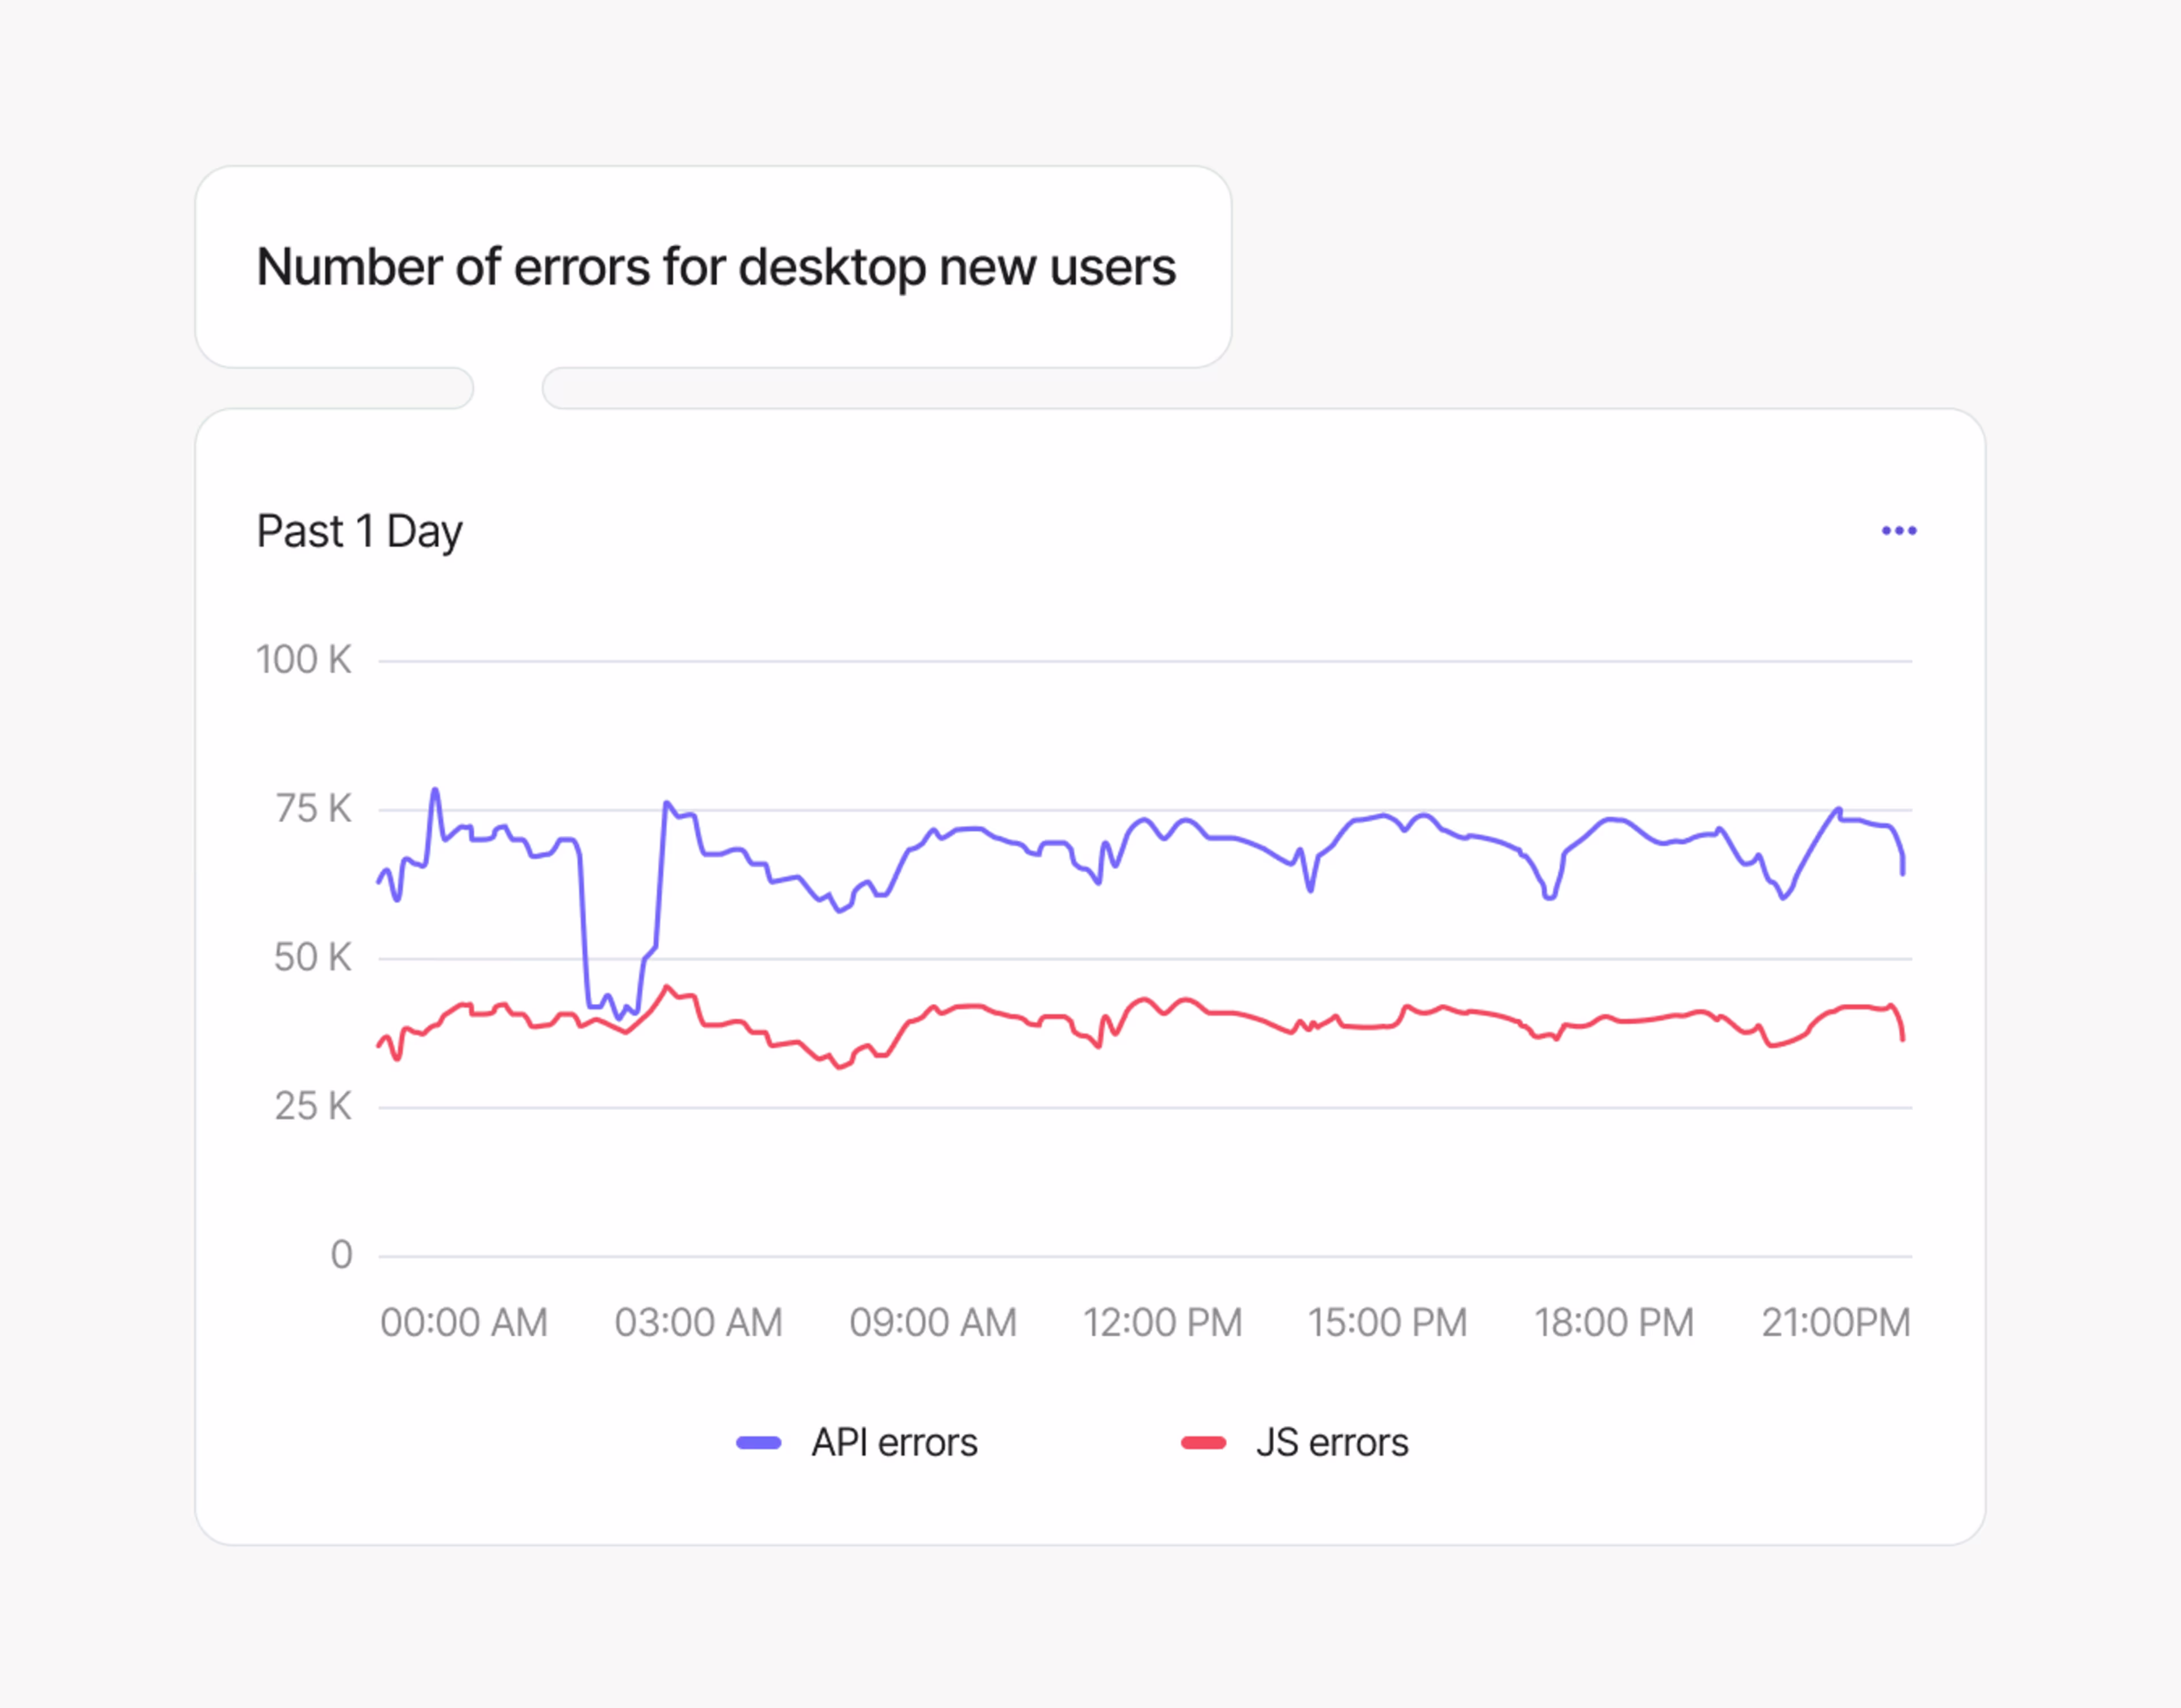Click the 18:00 PM time axis label
Viewport: 2181px width, 1708px height.
pos(1614,1323)
